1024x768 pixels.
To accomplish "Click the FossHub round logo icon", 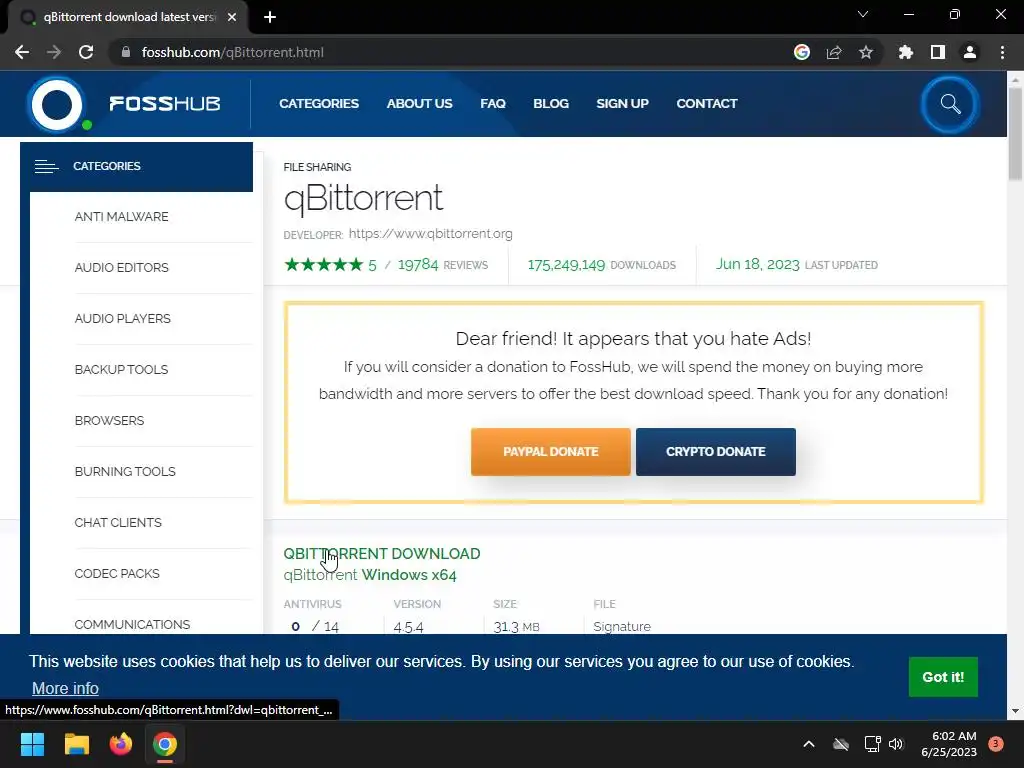I will 57,104.
